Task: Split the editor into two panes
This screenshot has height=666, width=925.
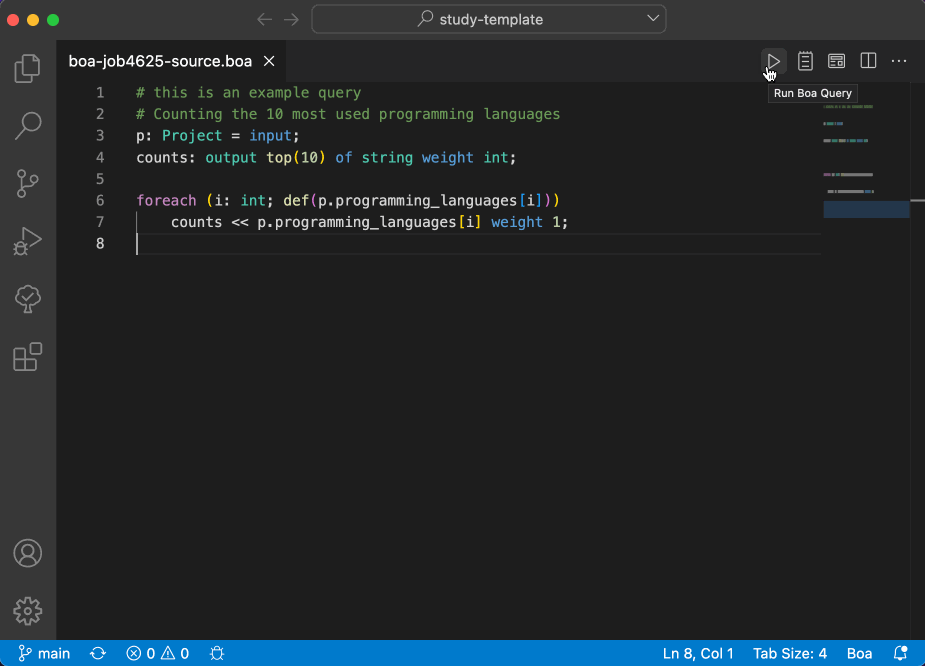Action: click(867, 60)
